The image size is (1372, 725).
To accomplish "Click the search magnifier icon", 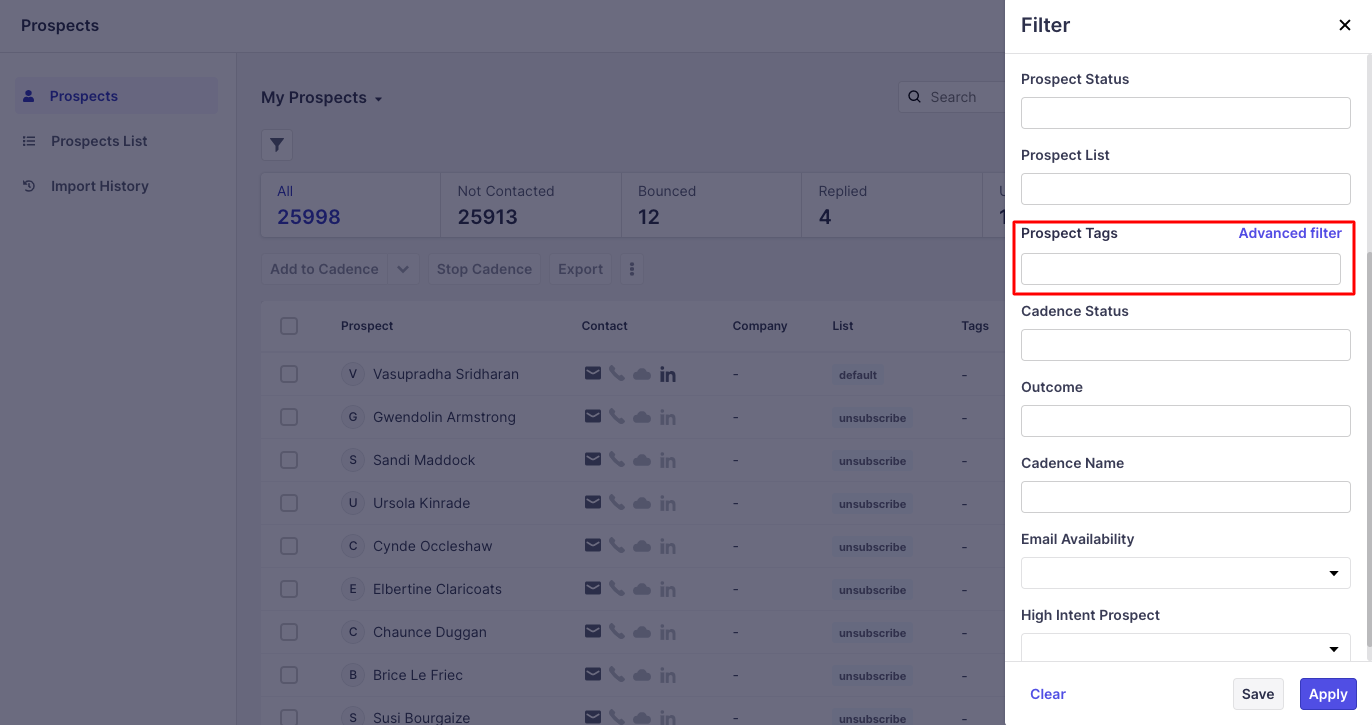I will tap(914, 97).
